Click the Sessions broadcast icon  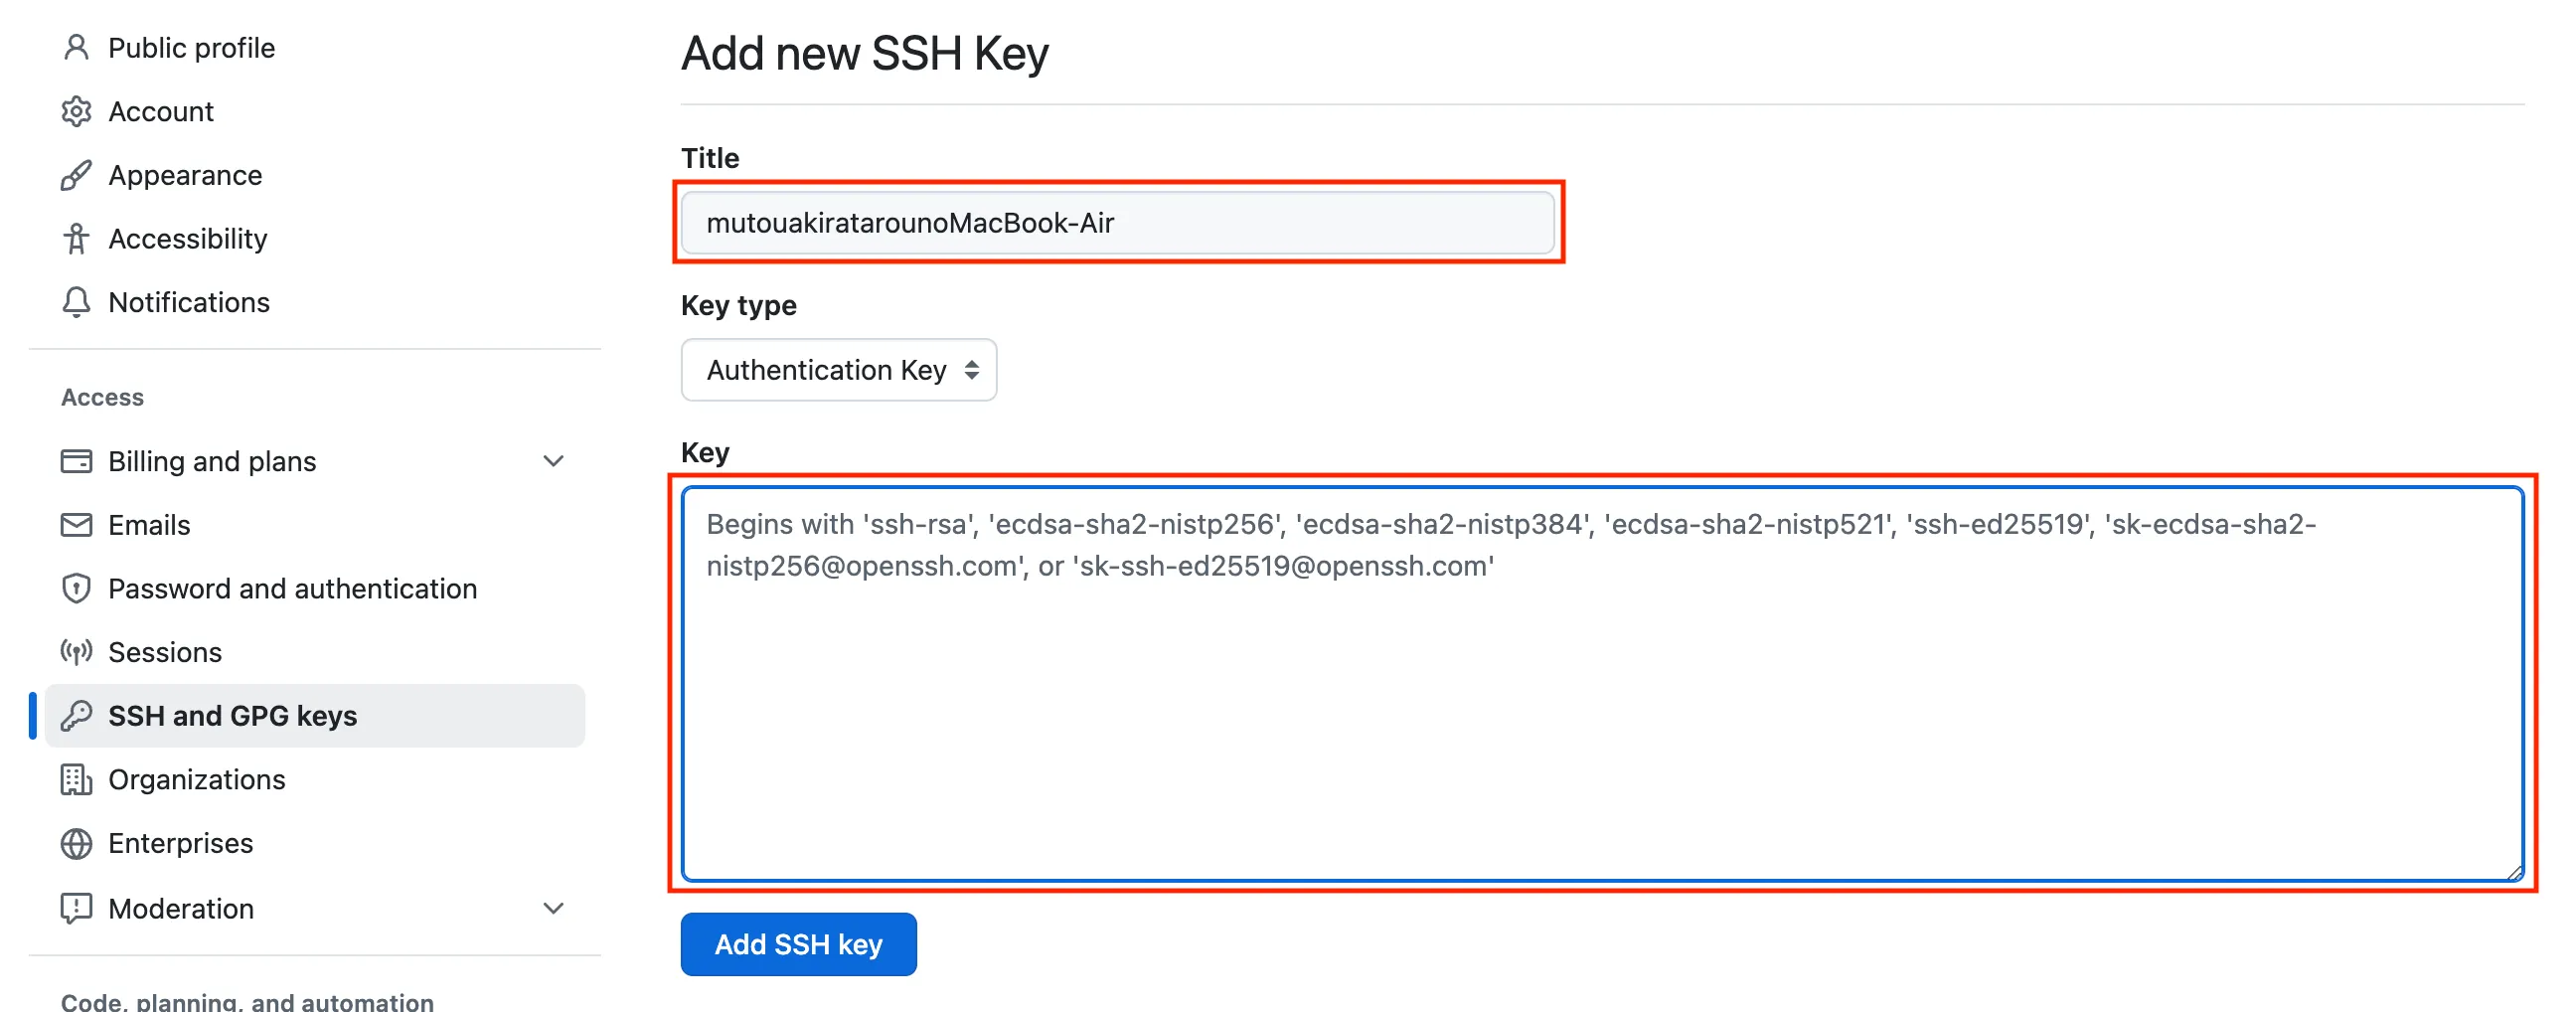pos(76,652)
